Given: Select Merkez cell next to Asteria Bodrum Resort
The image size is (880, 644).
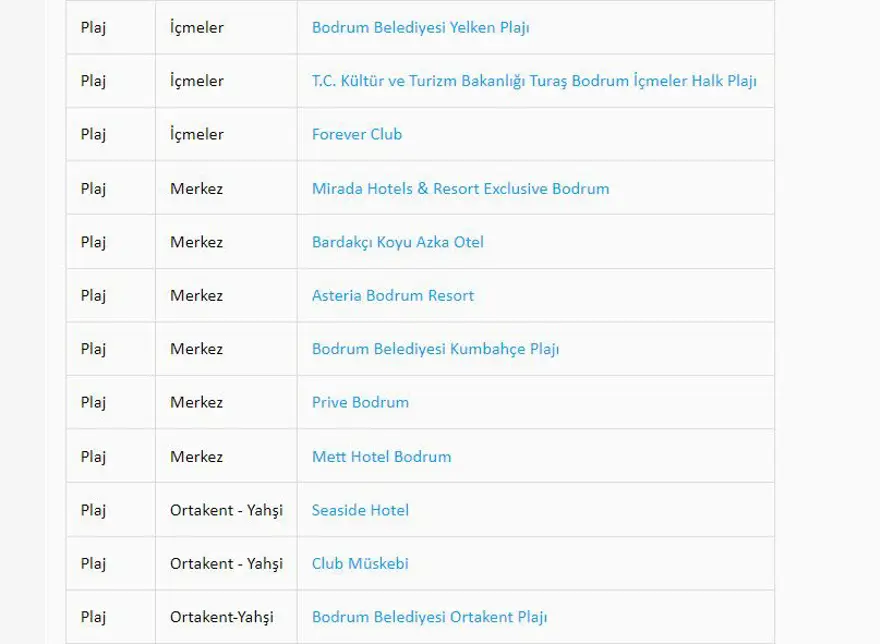Looking at the screenshot, I should [x=197, y=296].
